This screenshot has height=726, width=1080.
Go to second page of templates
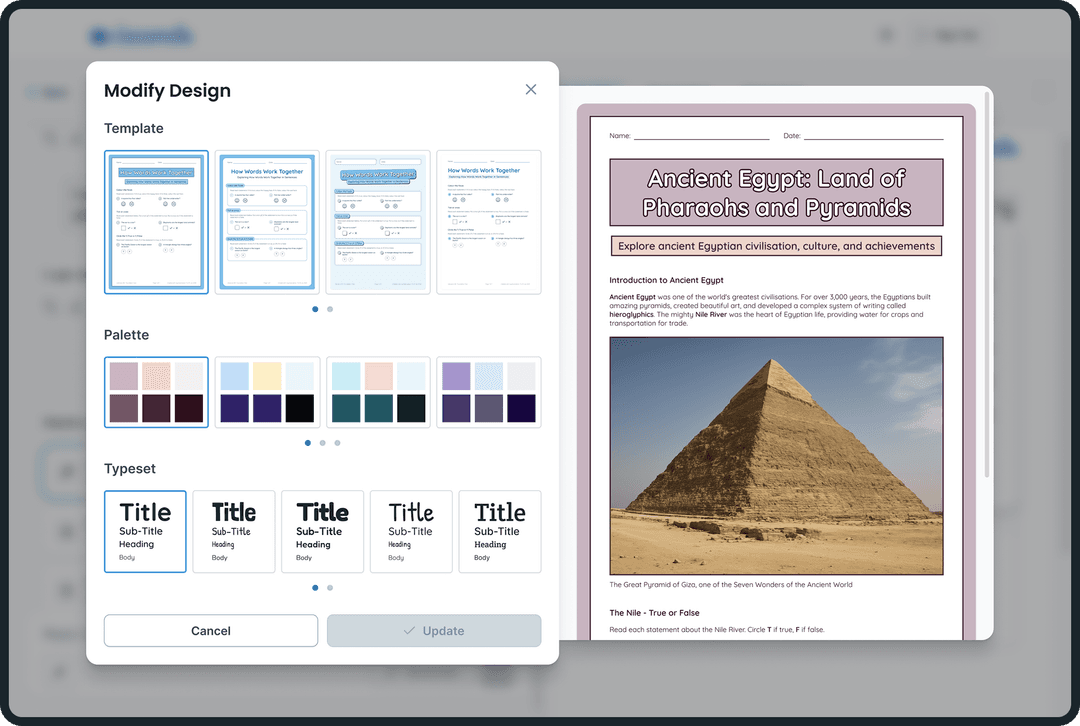[x=330, y=309]
